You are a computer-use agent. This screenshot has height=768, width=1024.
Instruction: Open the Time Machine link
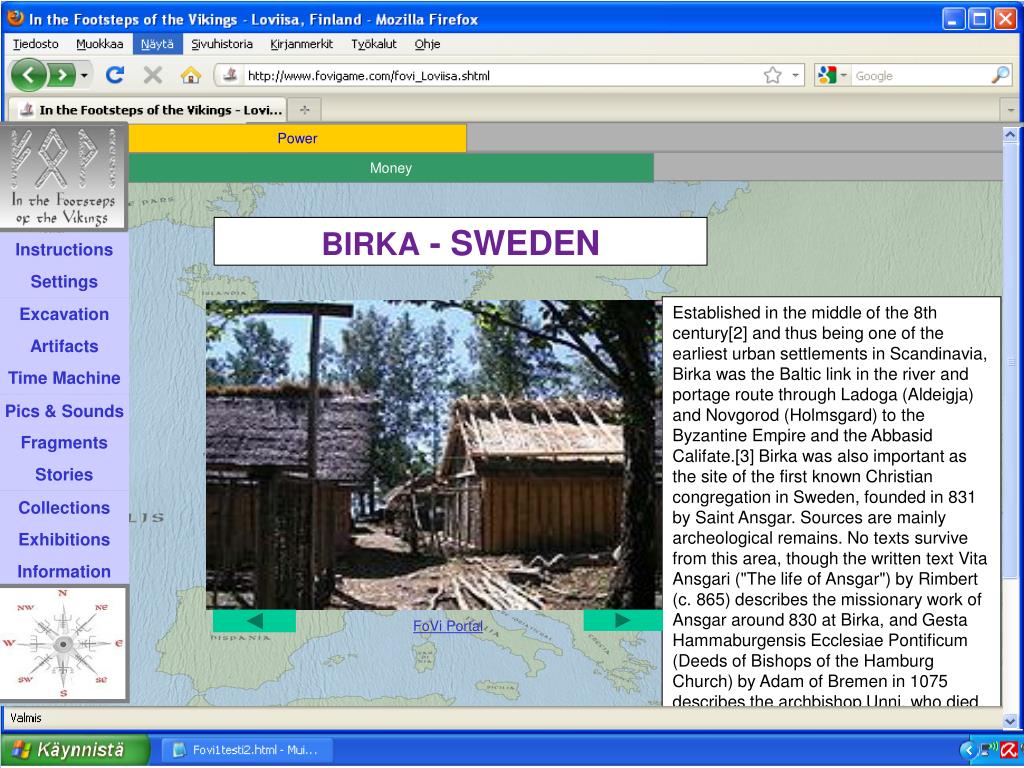click(64, 378)
